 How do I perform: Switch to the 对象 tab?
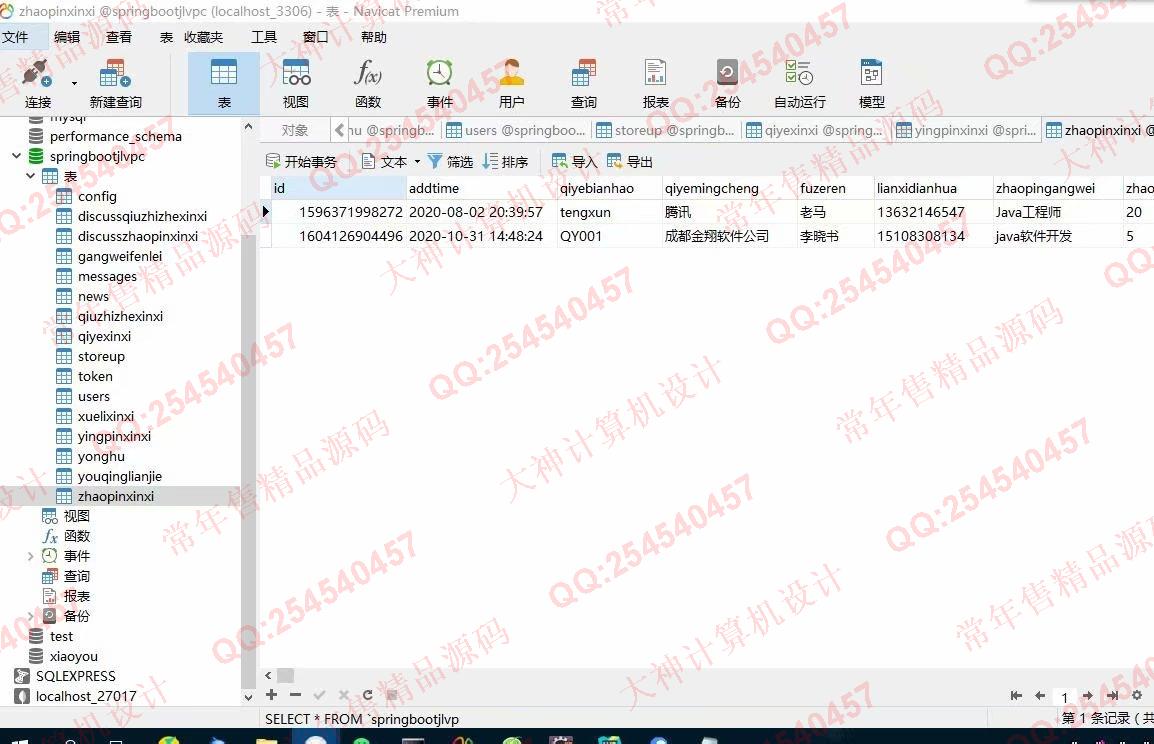[x=294, y=130]
